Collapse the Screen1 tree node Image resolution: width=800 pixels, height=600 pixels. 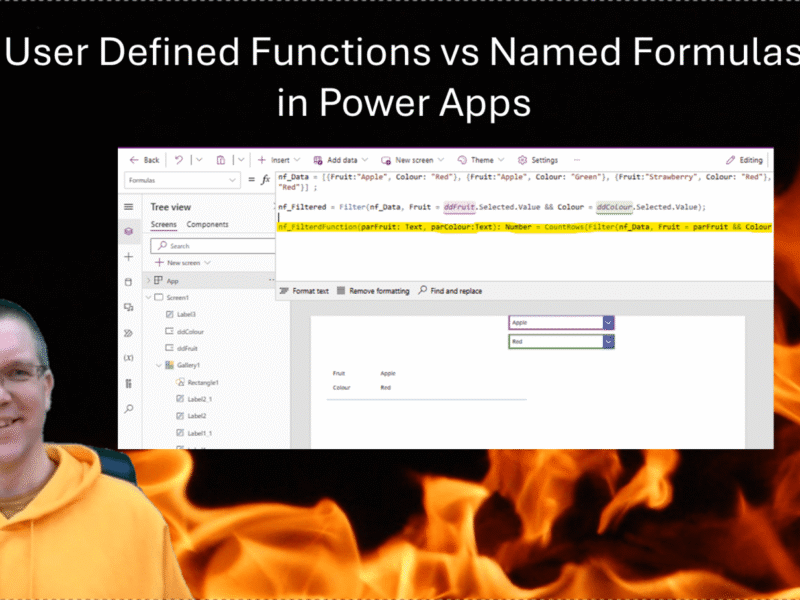(x=148, y=297)
